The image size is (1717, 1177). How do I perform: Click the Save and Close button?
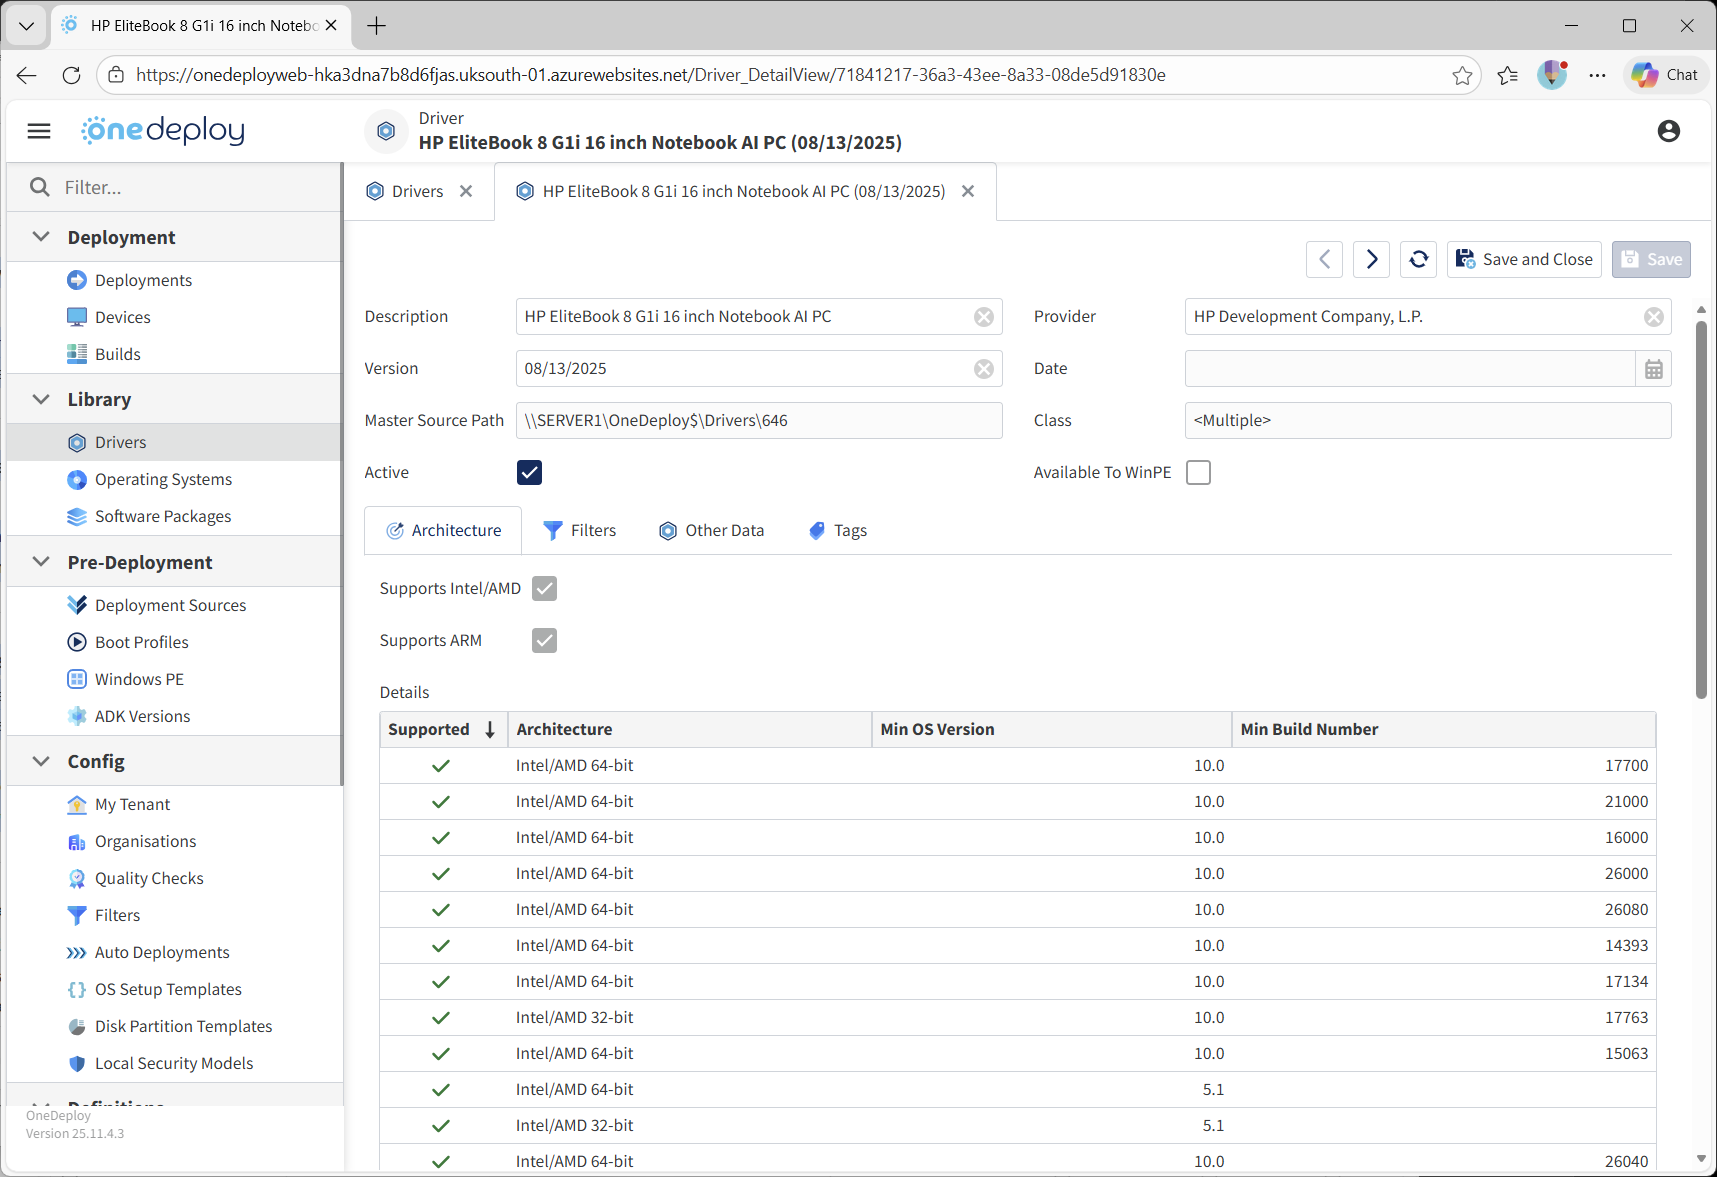pos(1524,259)
